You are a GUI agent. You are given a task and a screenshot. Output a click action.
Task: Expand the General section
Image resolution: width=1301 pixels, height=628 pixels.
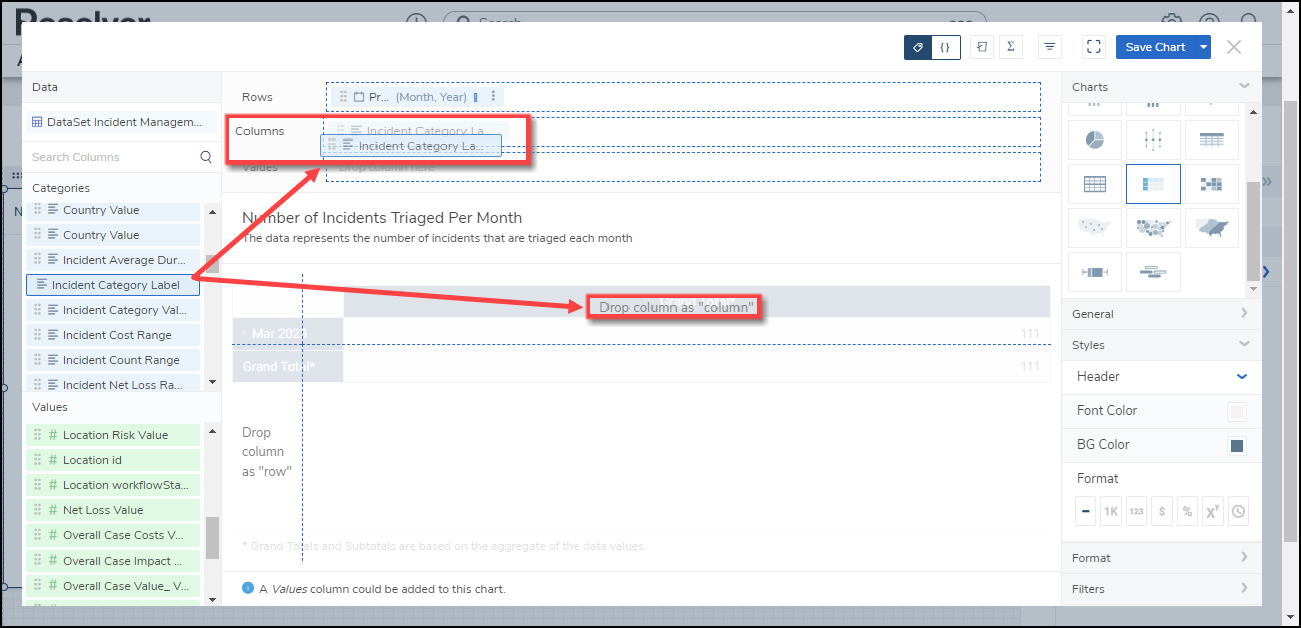(x=1244, y=313)
